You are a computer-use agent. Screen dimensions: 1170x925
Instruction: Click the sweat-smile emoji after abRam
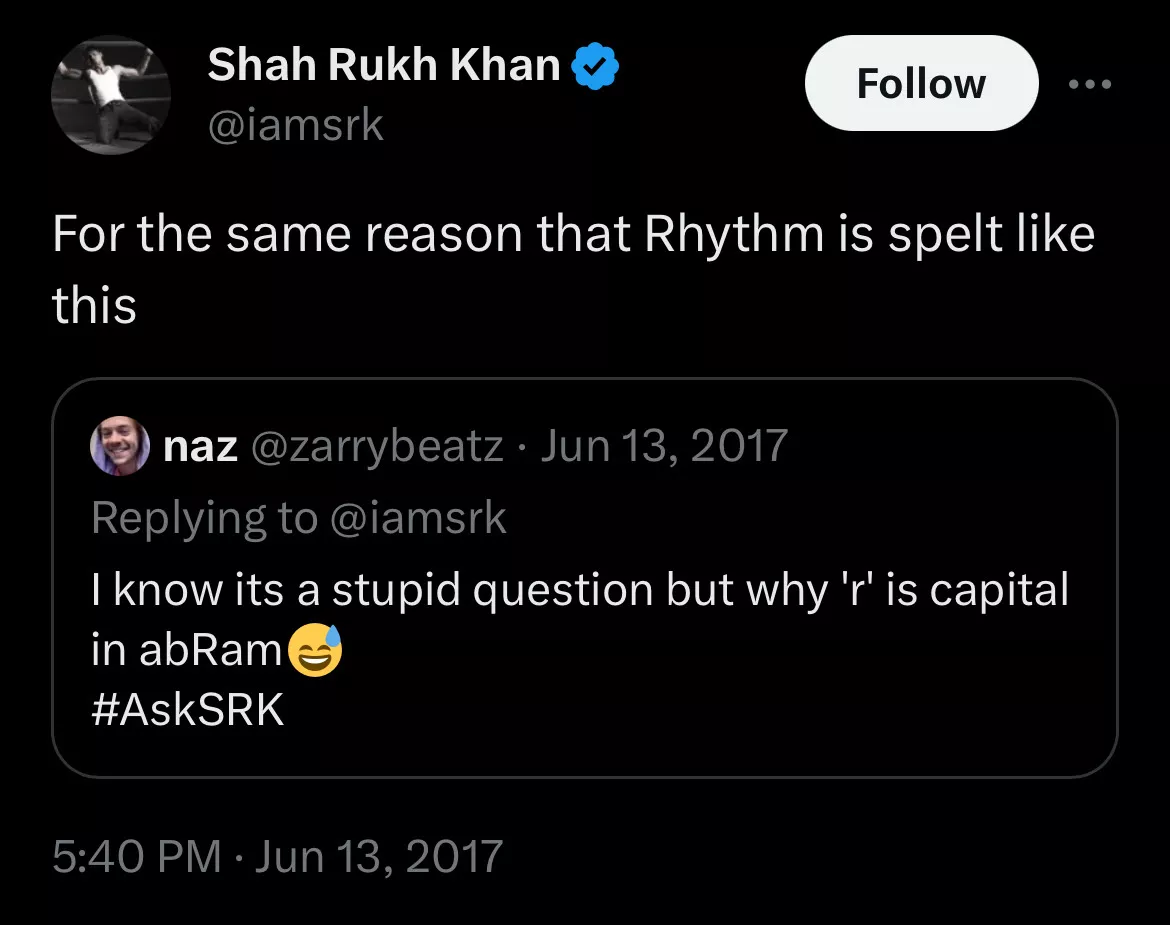(x=315, y=651)
